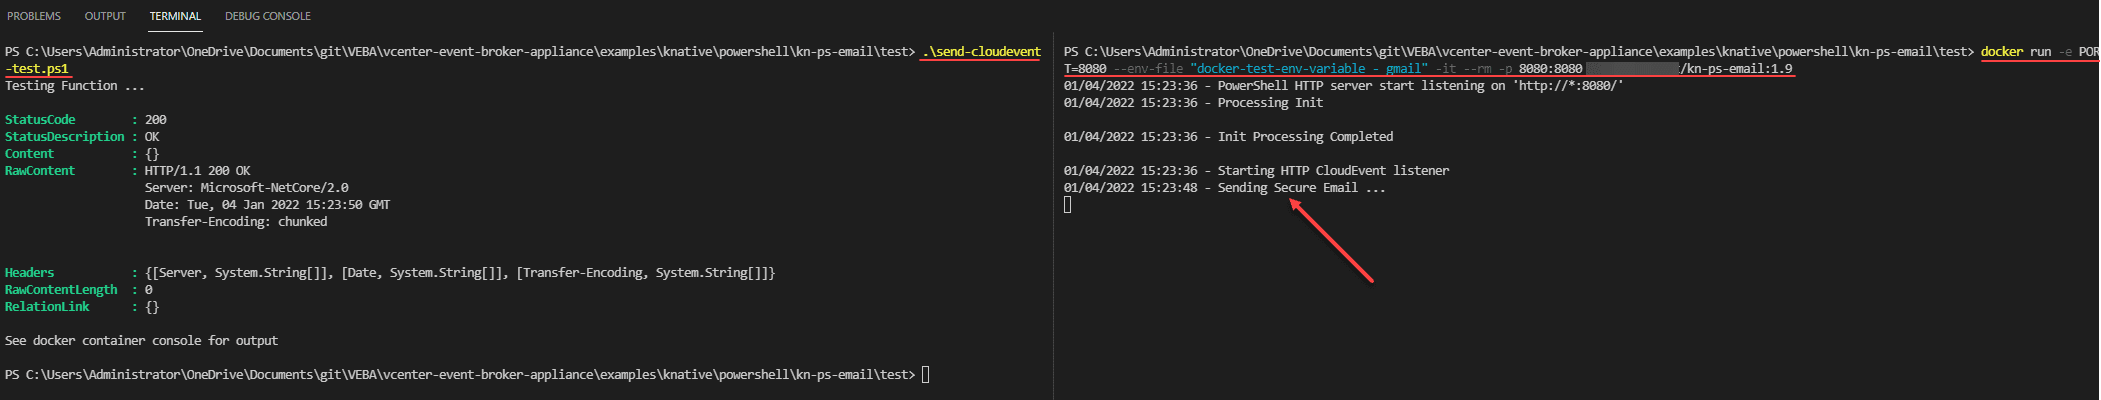This screenshot has height=400, width=2101.
Task: Click 'See docker container console for output' text
Action: [141, 341]
